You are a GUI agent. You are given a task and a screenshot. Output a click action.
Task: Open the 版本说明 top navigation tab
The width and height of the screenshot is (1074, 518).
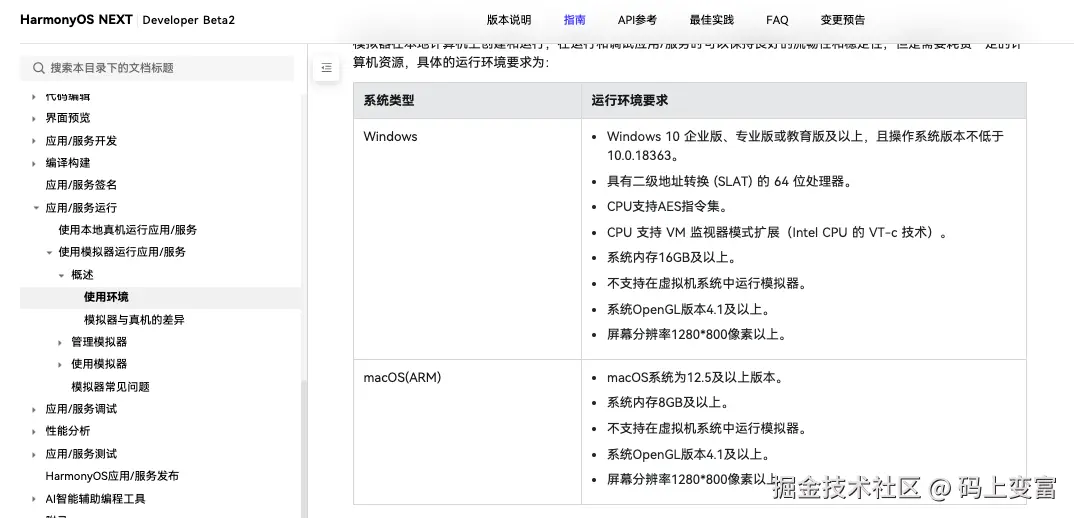(508, 20)
